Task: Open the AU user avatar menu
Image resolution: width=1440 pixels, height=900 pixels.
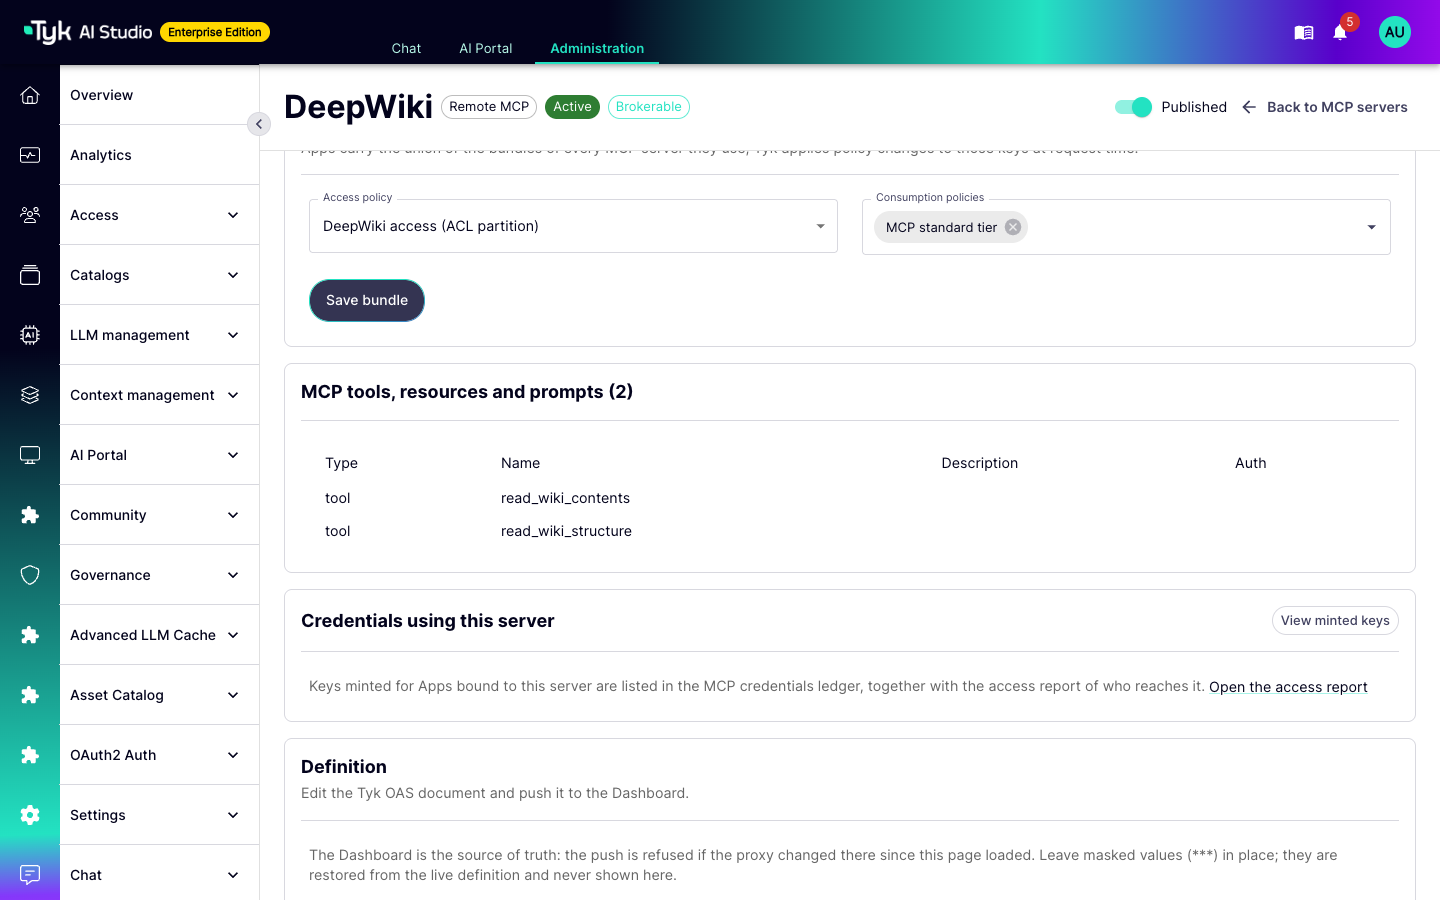Action: 1395,32
